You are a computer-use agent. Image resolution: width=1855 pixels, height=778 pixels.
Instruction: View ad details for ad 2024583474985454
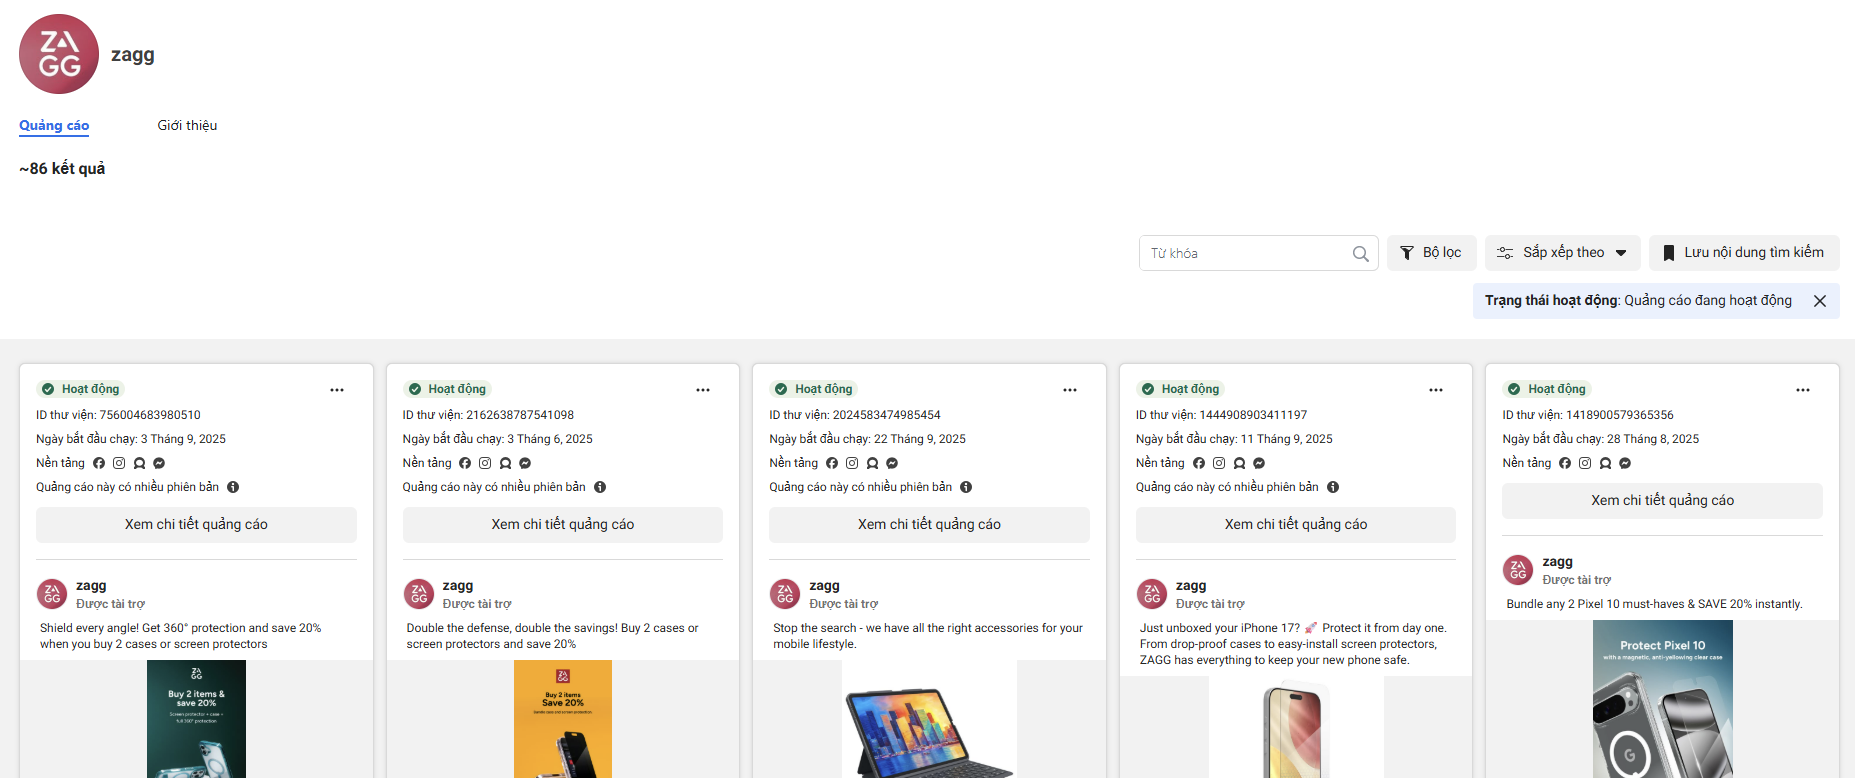tap(929, 525)
